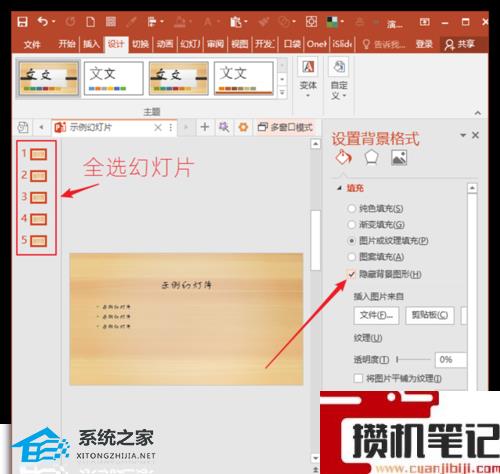Select slide 1 thumbnail
This screenshot has width=500, height=474.
pos(39,154)
